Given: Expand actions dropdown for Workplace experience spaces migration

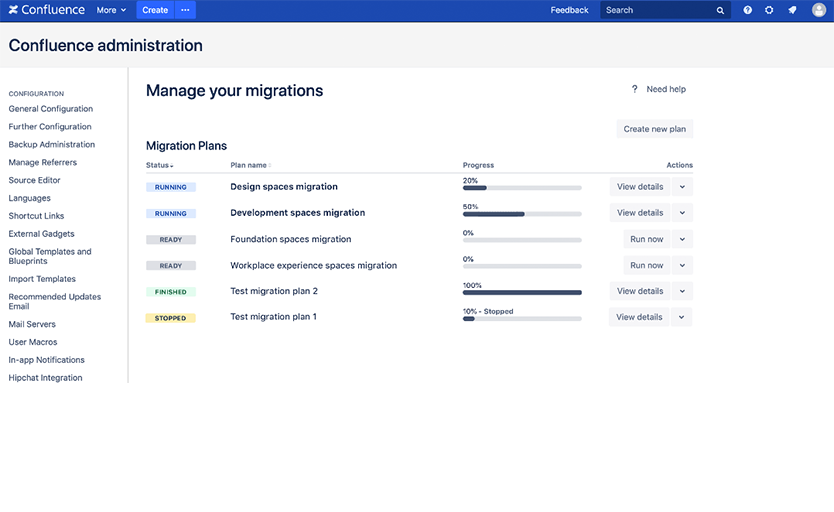Looking at the screenshot, I should pyautogui.click(x=682, y=265).
